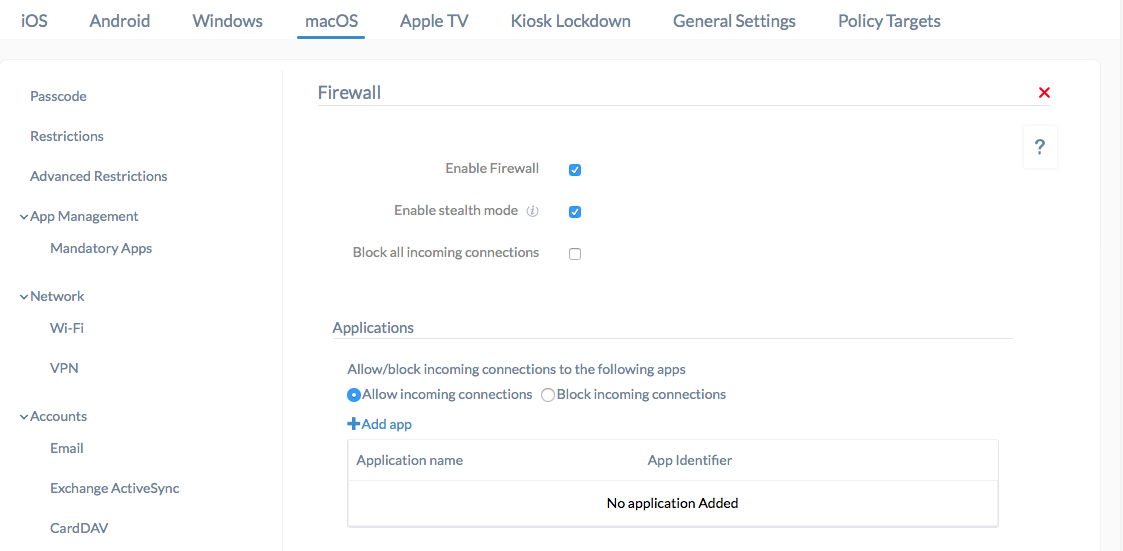The width and height of the screenshot is (1123, 551).
Task: Collapse the App Management section
Action: (24, 217)
